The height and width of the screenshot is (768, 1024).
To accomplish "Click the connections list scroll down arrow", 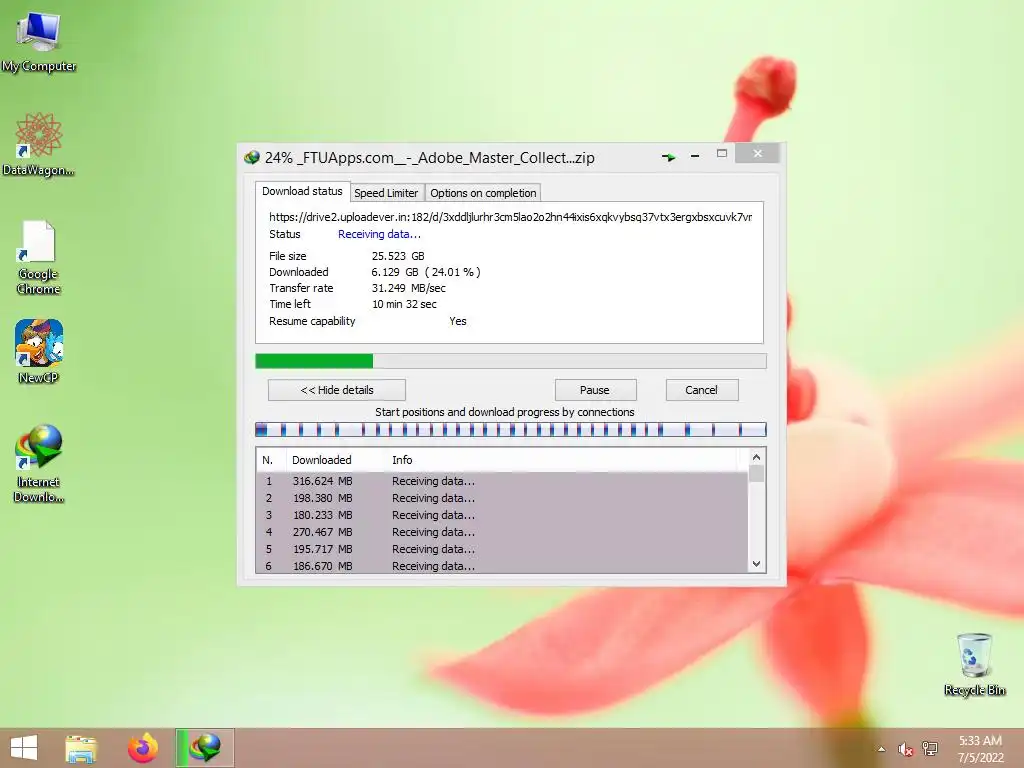I will (756, 564).
